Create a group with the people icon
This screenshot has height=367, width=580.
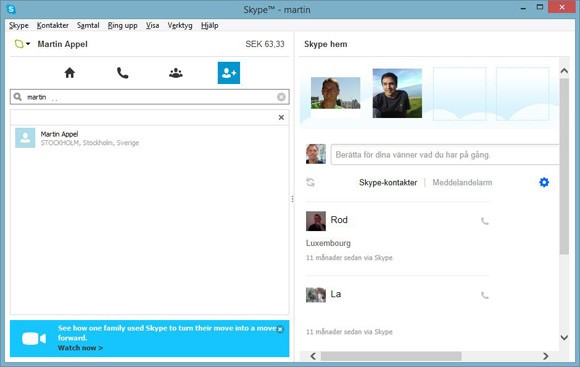[x=176, y=73]
